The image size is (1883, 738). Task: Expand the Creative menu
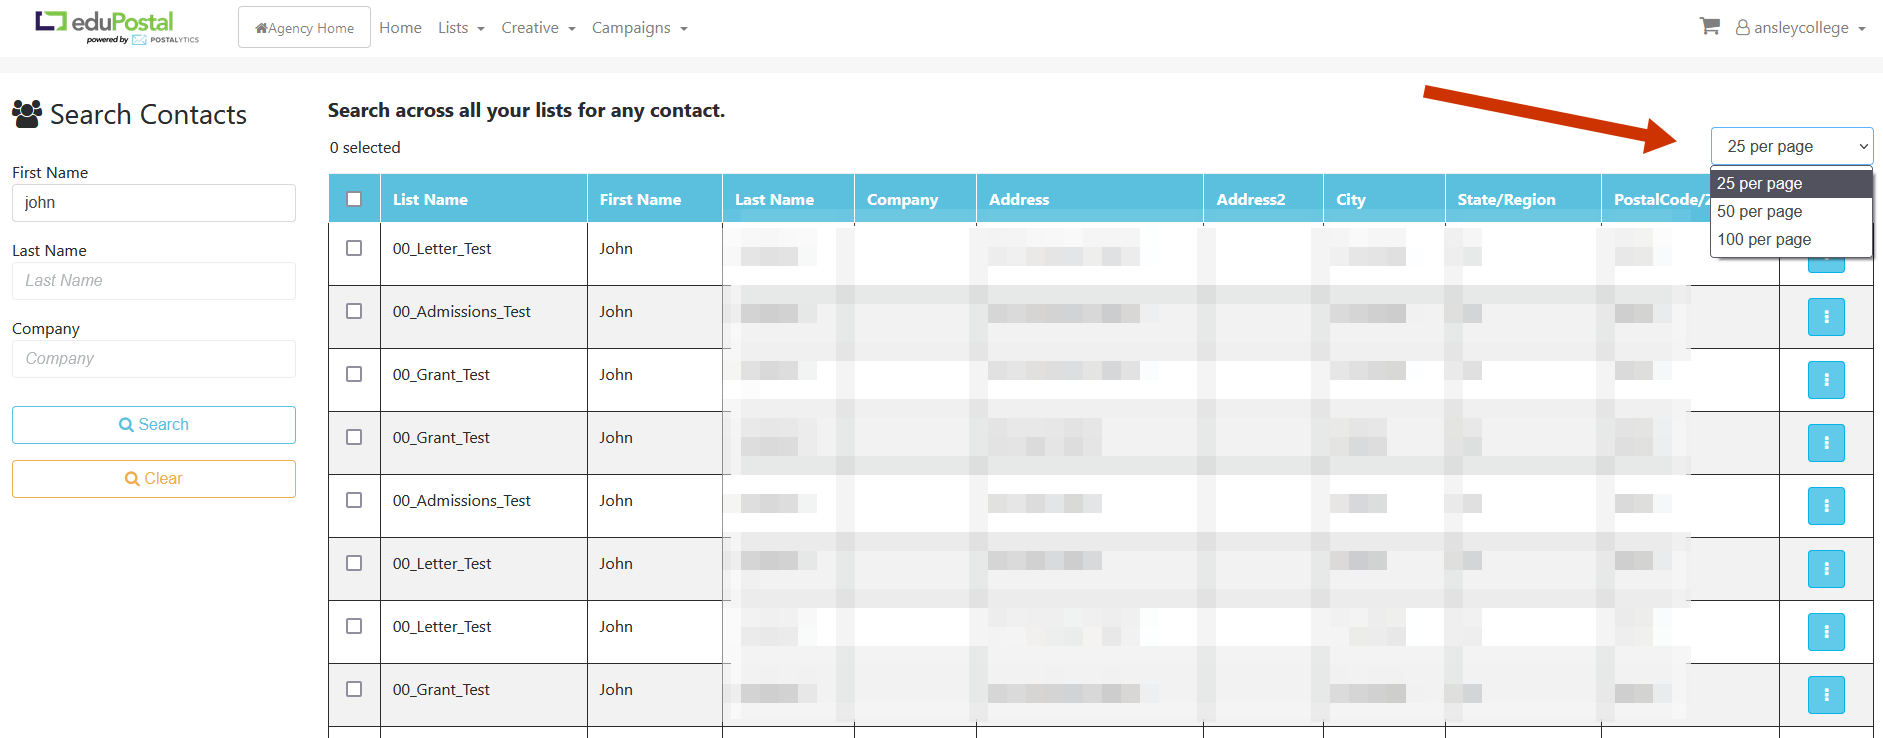tap(538, 28)
